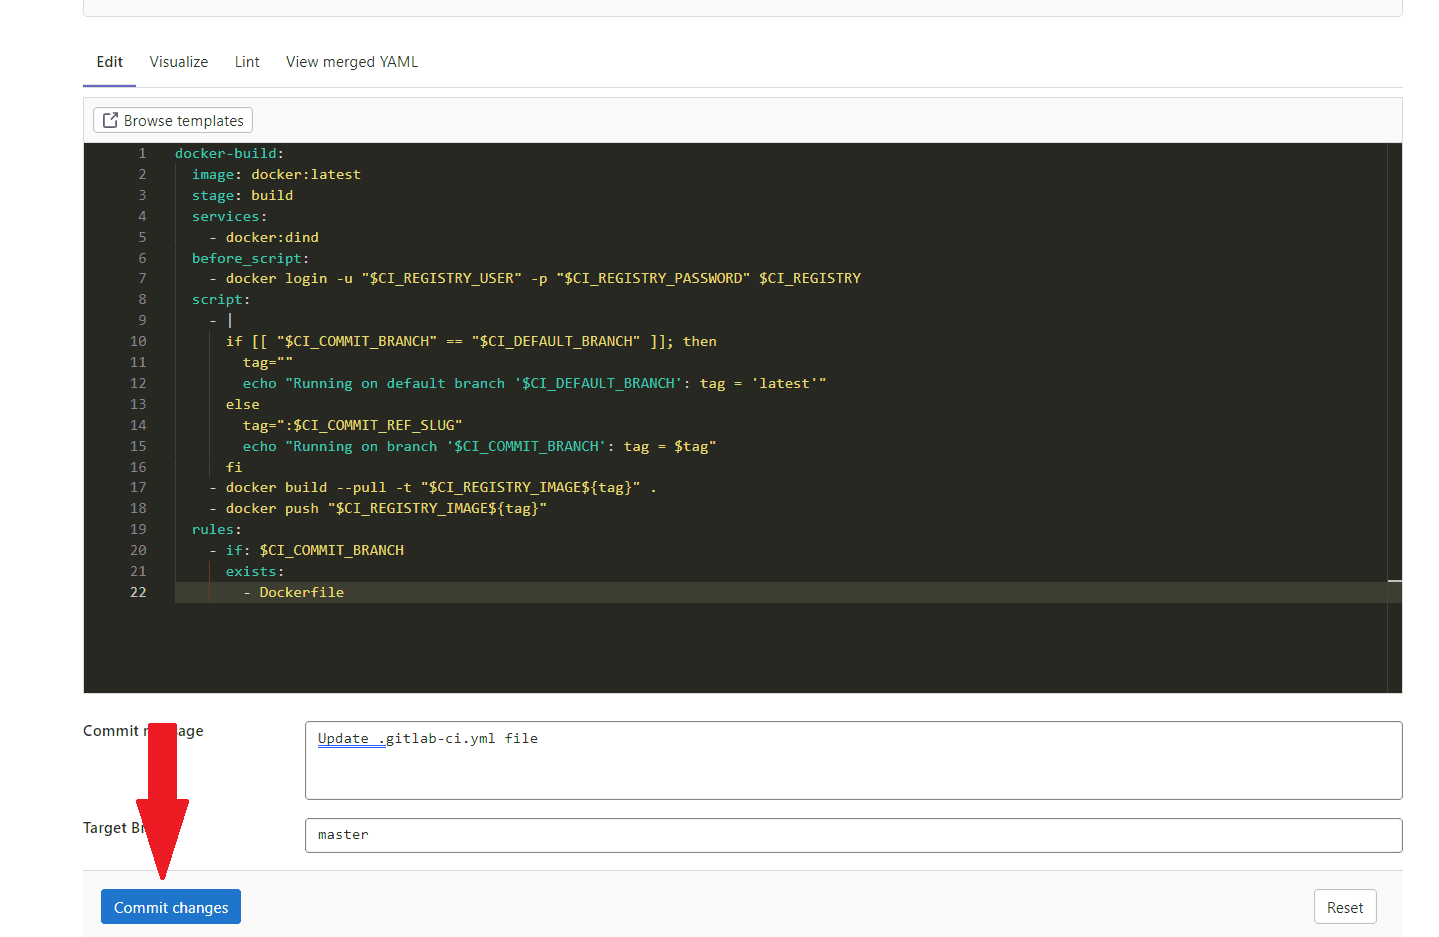The image size is (1439, 937).
Task: Click the docker login command line
Action: [x=535, y=278]
